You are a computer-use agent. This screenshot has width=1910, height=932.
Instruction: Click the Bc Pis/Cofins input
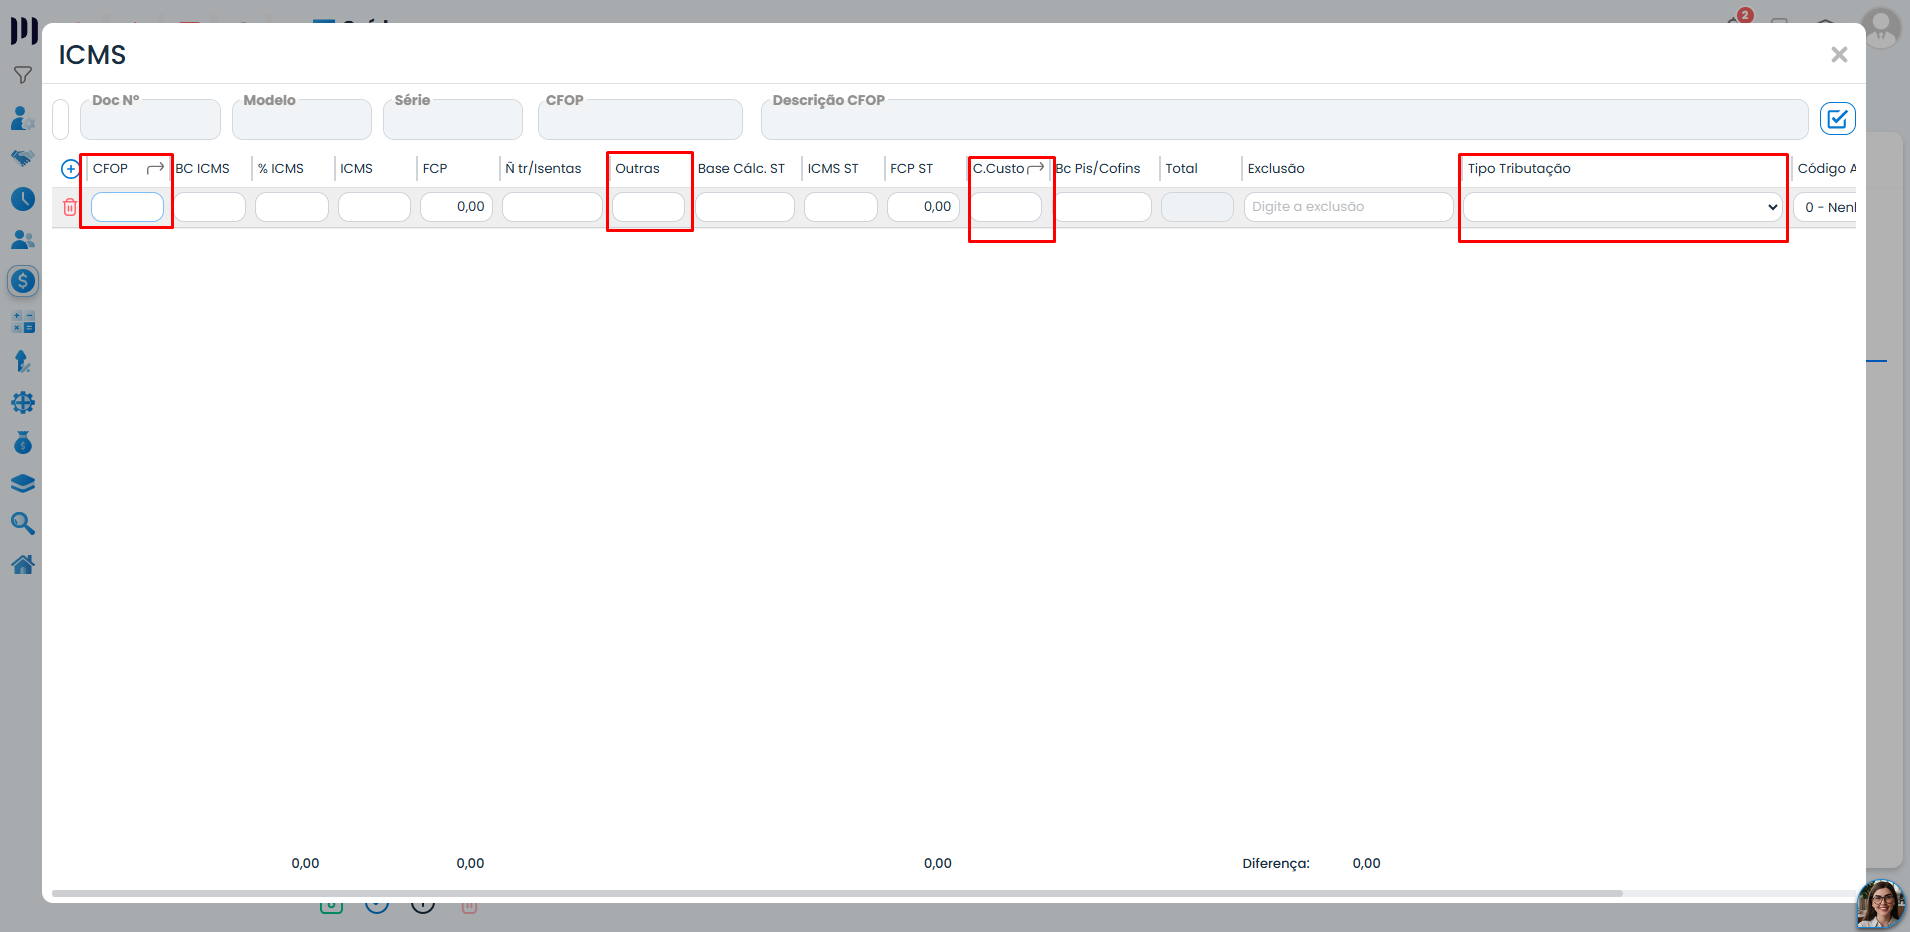tap(1103, 207)
